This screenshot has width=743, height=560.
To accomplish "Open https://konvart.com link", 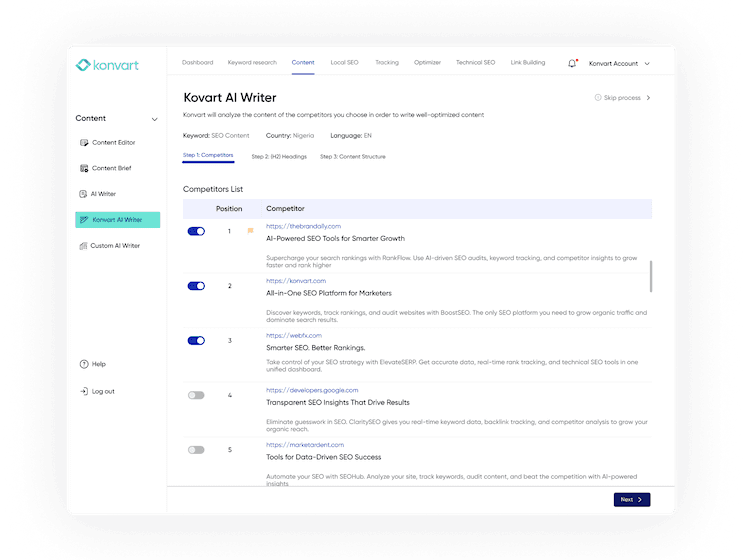I will point(296,281).
